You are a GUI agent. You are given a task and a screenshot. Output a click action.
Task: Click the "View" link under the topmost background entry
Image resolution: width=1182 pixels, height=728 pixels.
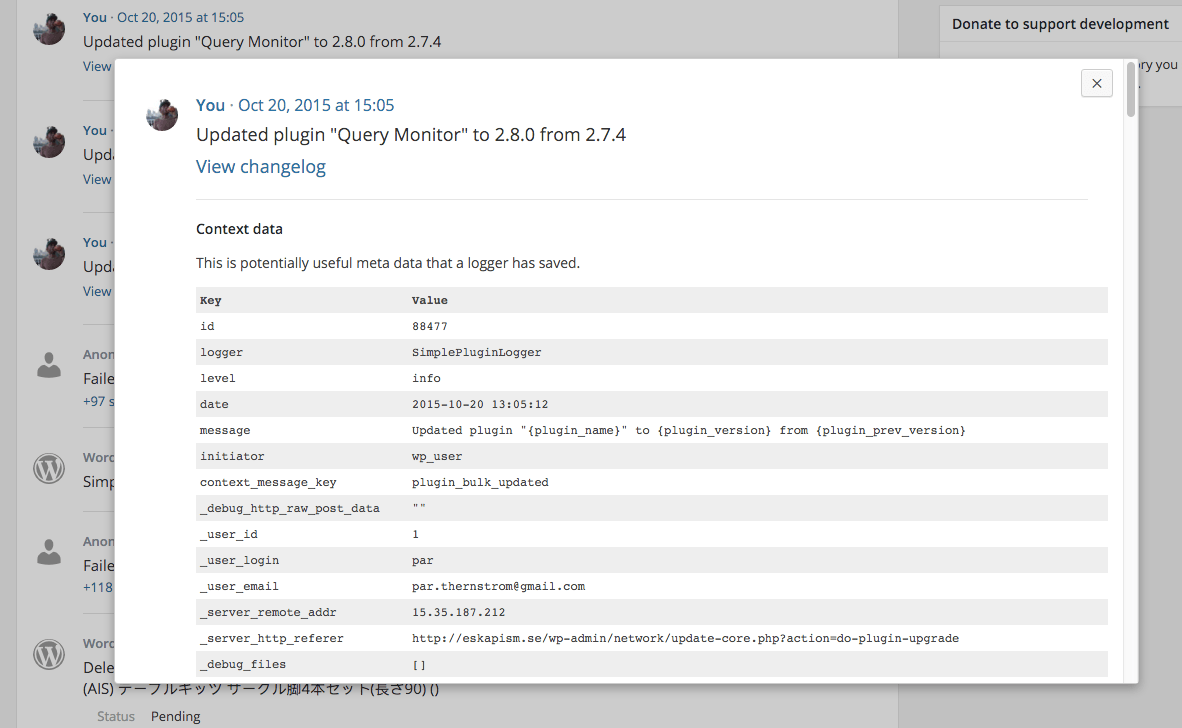[x=97, y=66]
